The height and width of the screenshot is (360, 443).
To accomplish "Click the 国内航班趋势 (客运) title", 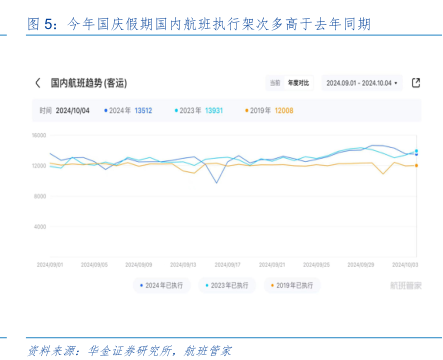I will tap(89, 83).
